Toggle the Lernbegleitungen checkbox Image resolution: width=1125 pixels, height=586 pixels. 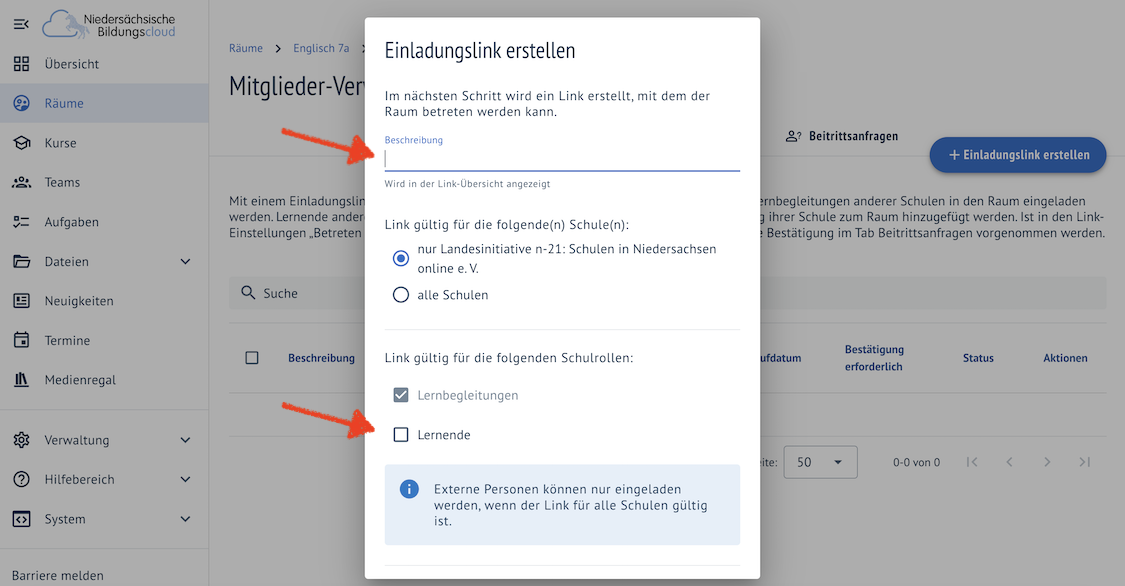401,395
